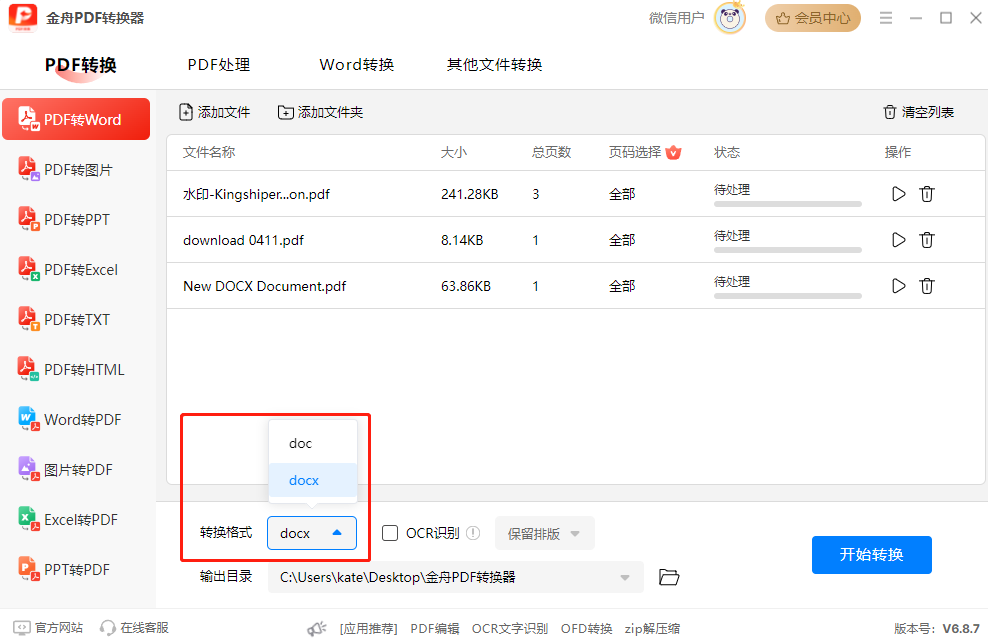
Task: Switch to PDF转换 tab
Action: point(81,65)
